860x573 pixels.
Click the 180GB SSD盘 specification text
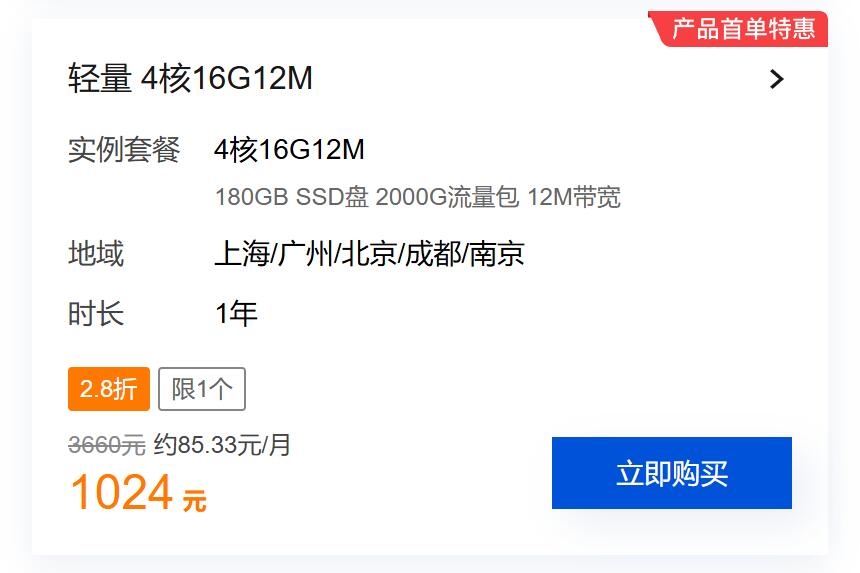[x=291, y=197]
